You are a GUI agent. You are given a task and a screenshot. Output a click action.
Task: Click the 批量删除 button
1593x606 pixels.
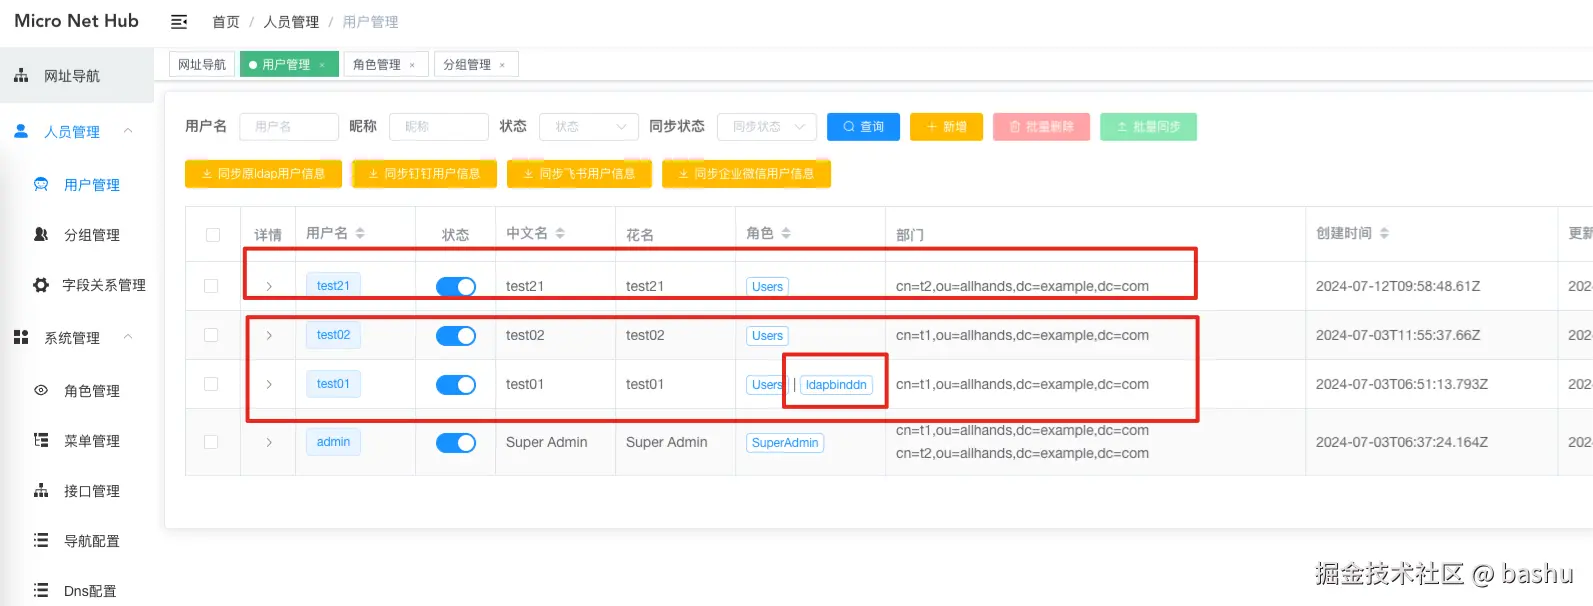[1041, 127]
